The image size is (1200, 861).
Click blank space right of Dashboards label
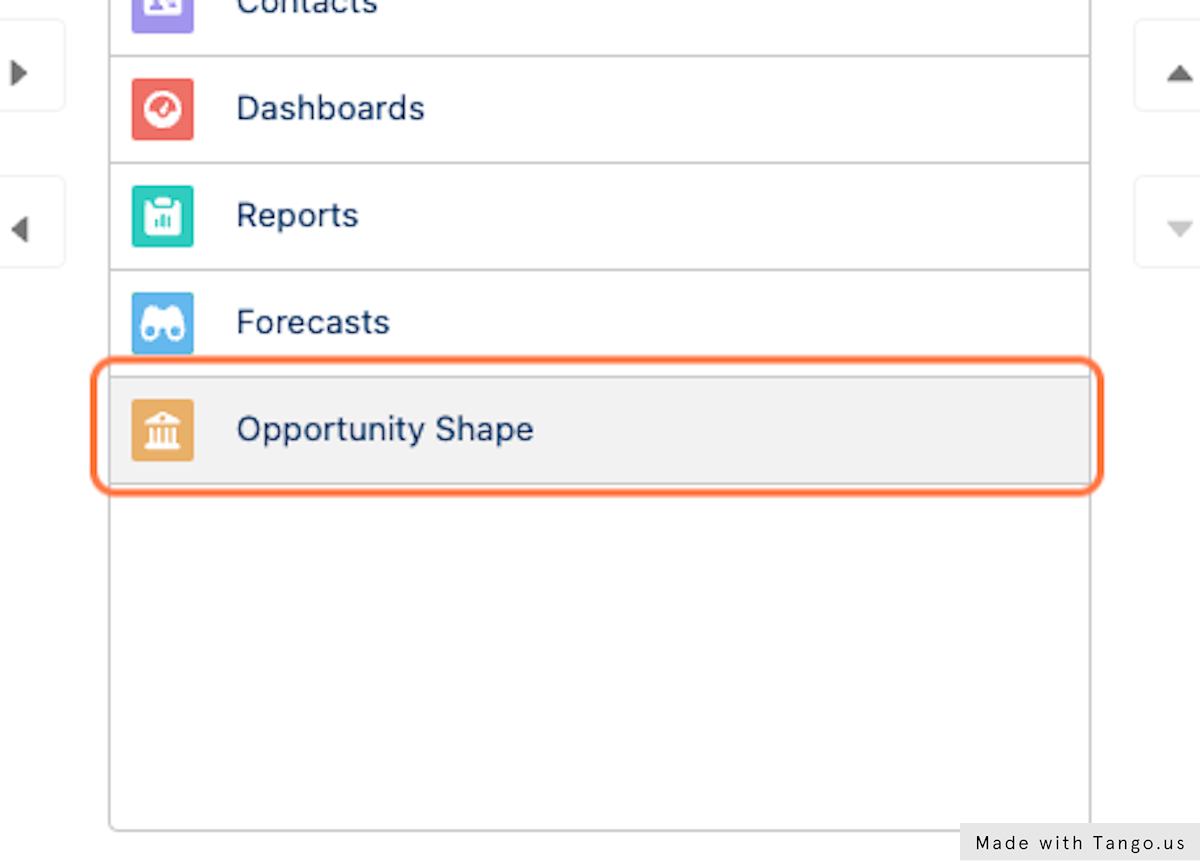pos(750,109)
